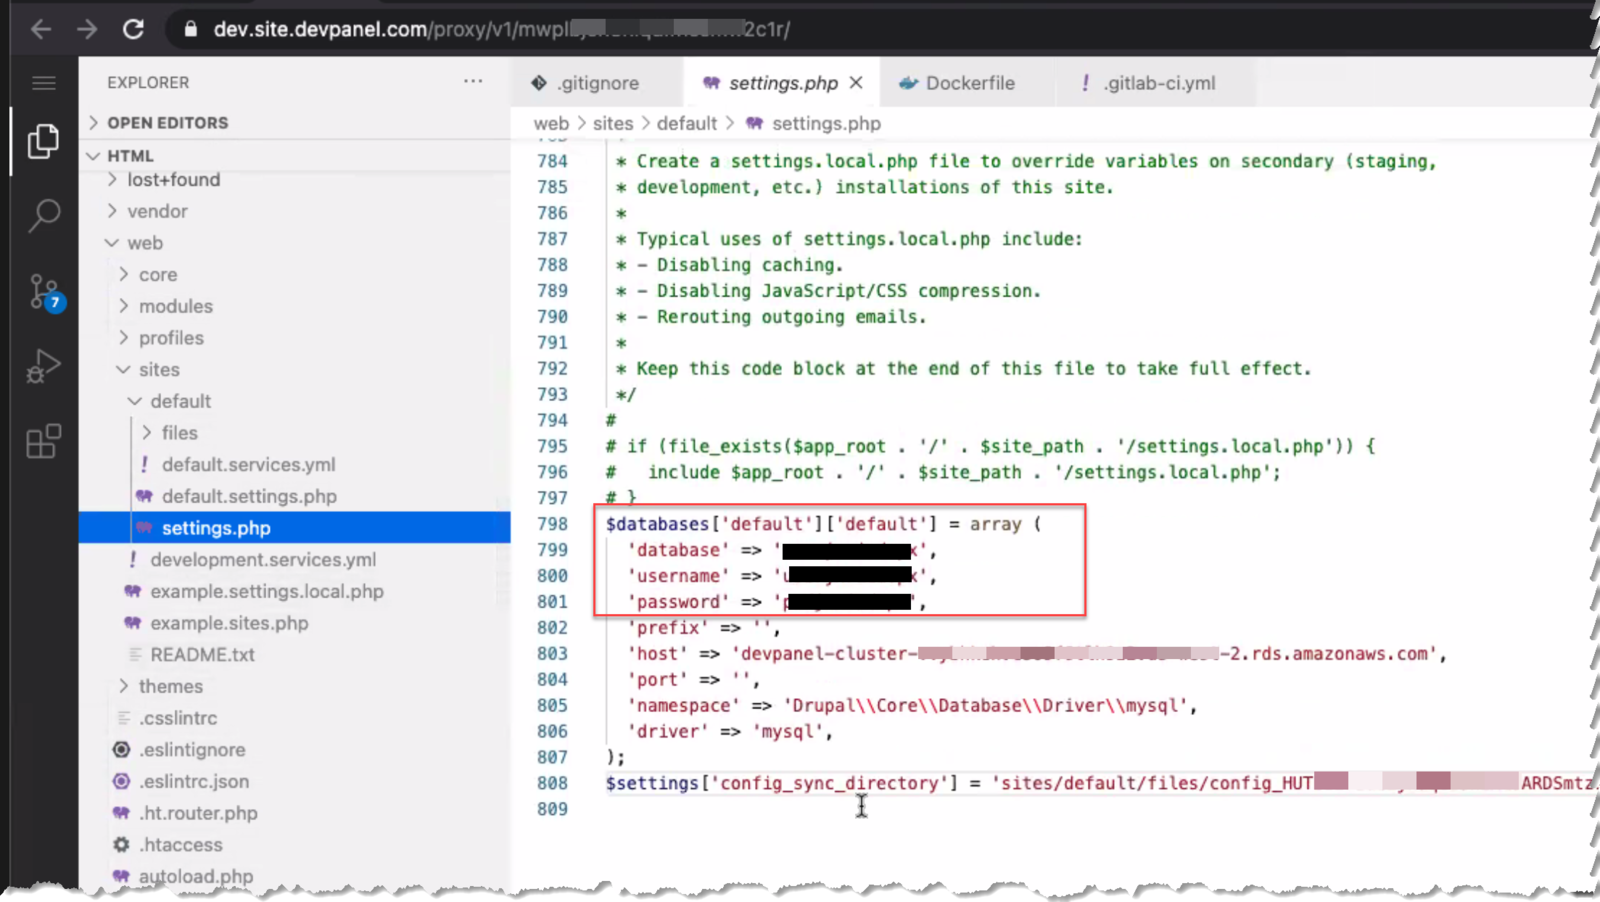The image size is (1600, 902).
Task: Open the Search view icon
Action: pos(43,215)
